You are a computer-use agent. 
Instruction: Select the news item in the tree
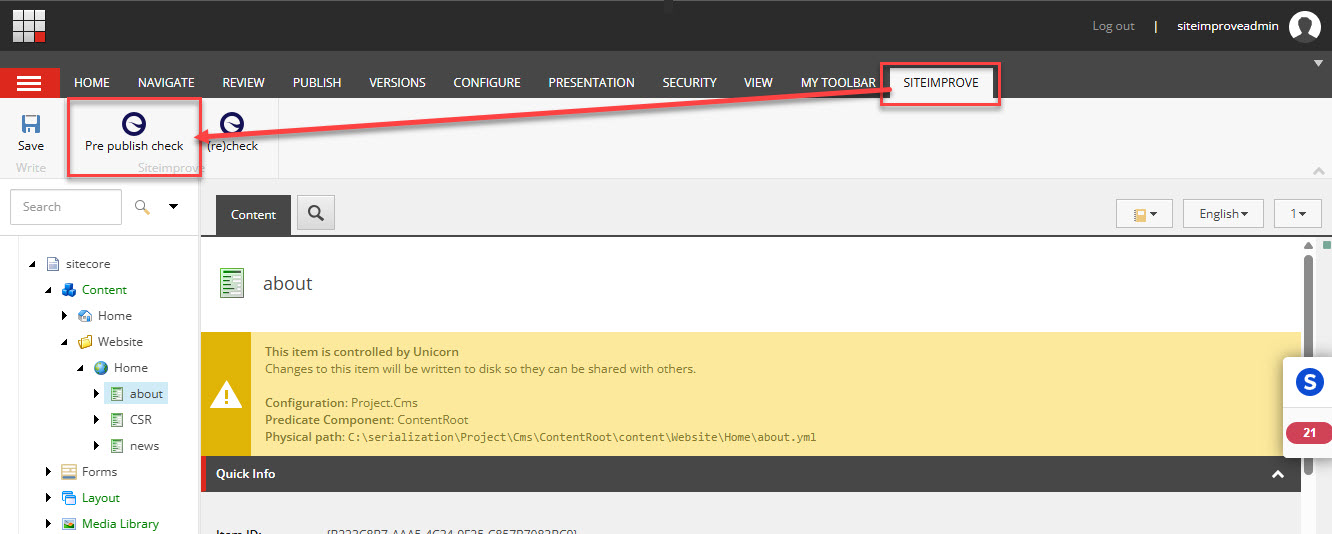[x=144, y=446]
